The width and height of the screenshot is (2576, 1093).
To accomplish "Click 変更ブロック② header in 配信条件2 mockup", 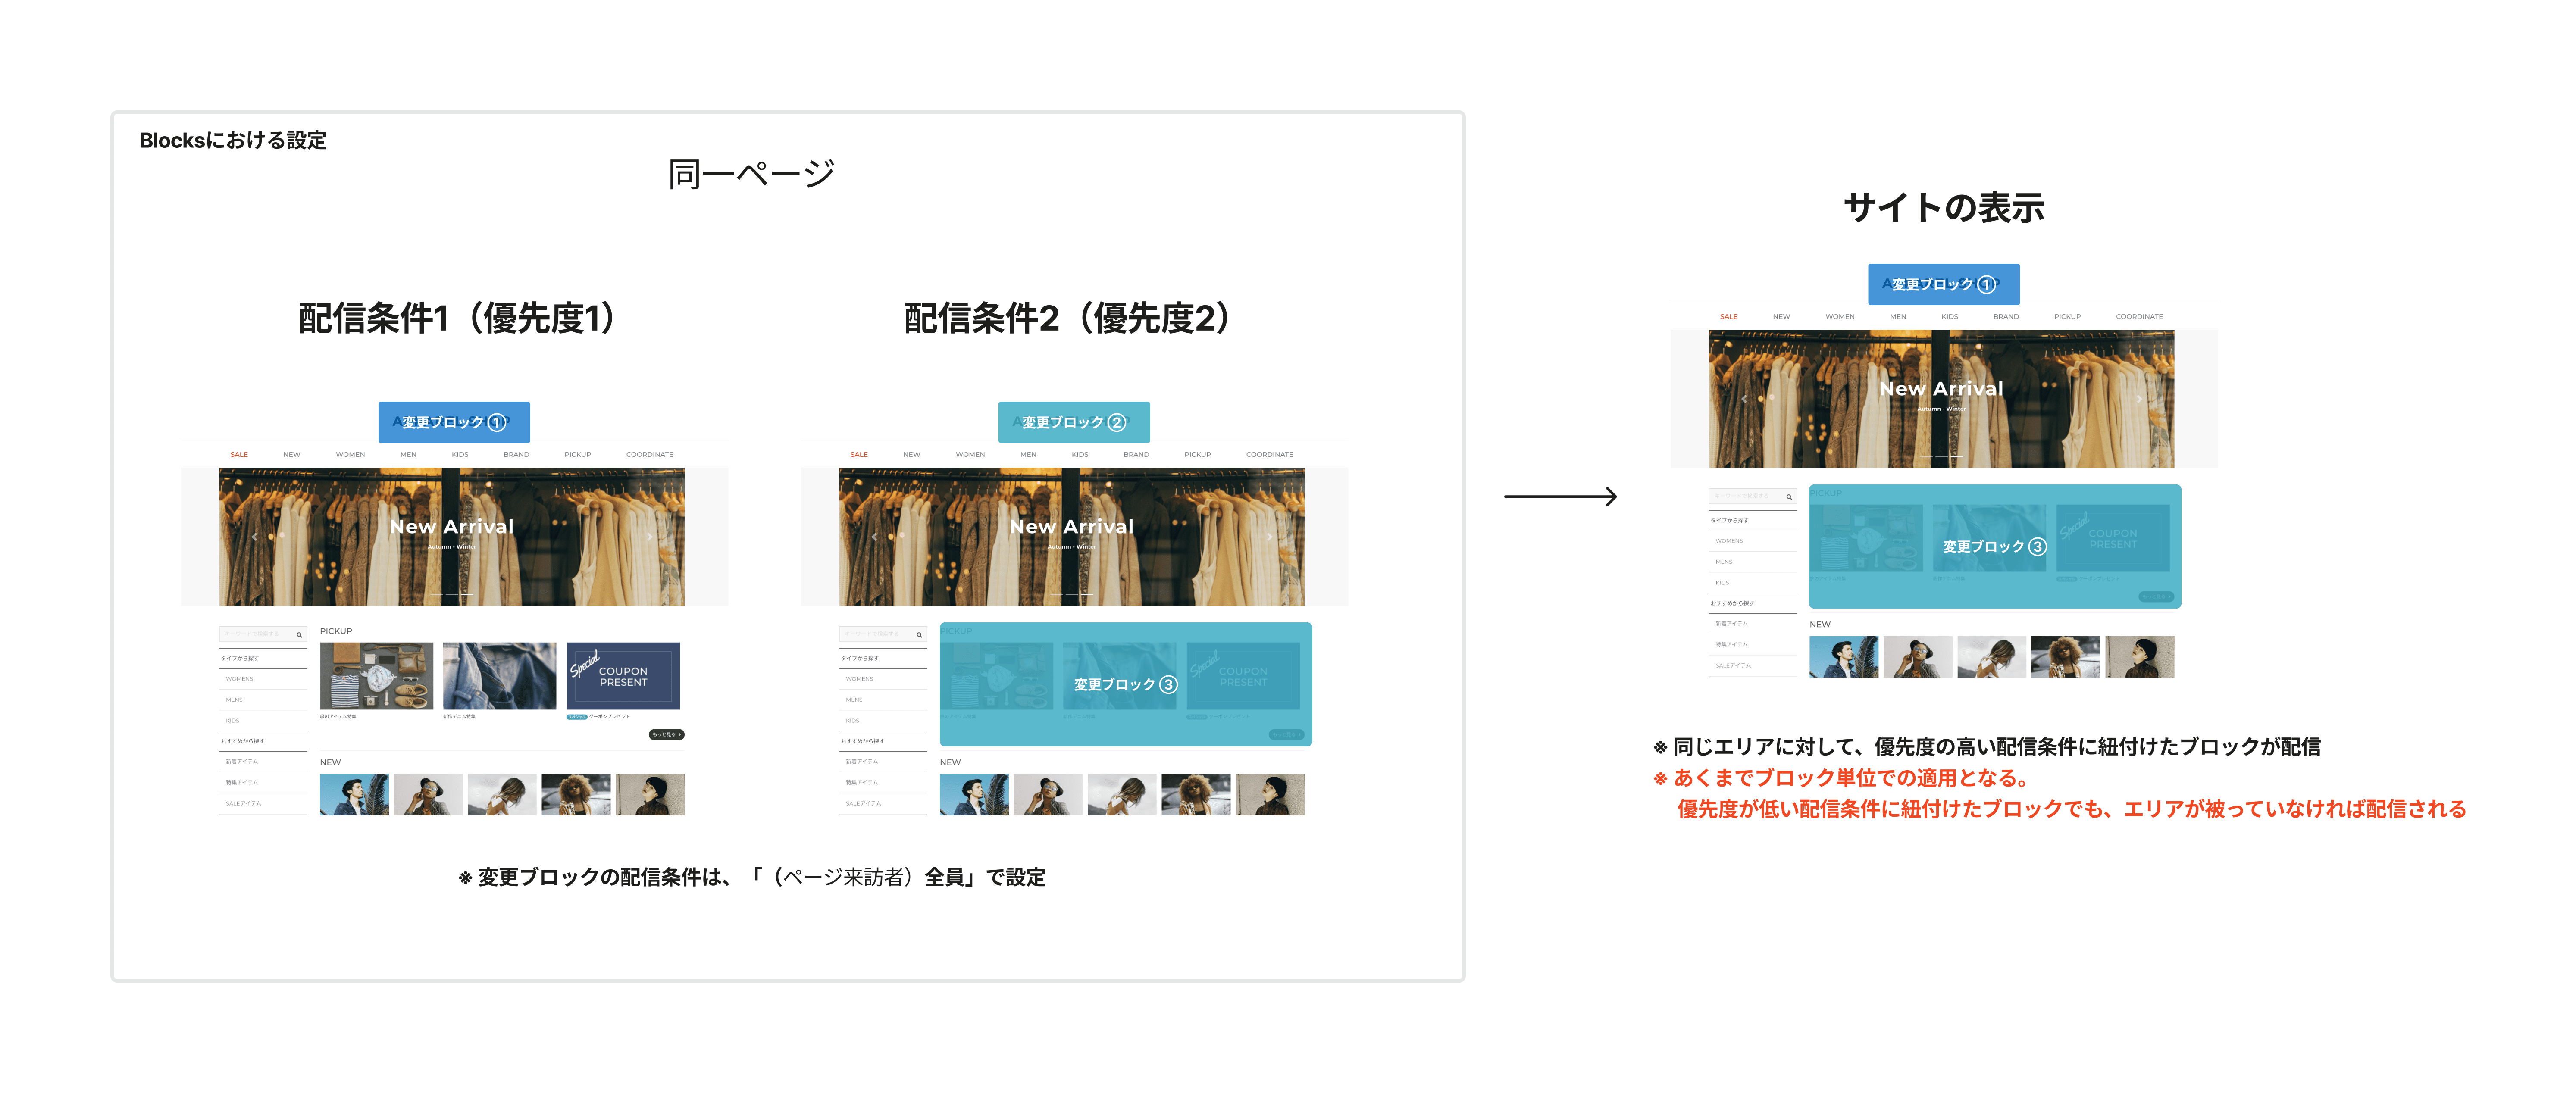I will click(1074, 422).
